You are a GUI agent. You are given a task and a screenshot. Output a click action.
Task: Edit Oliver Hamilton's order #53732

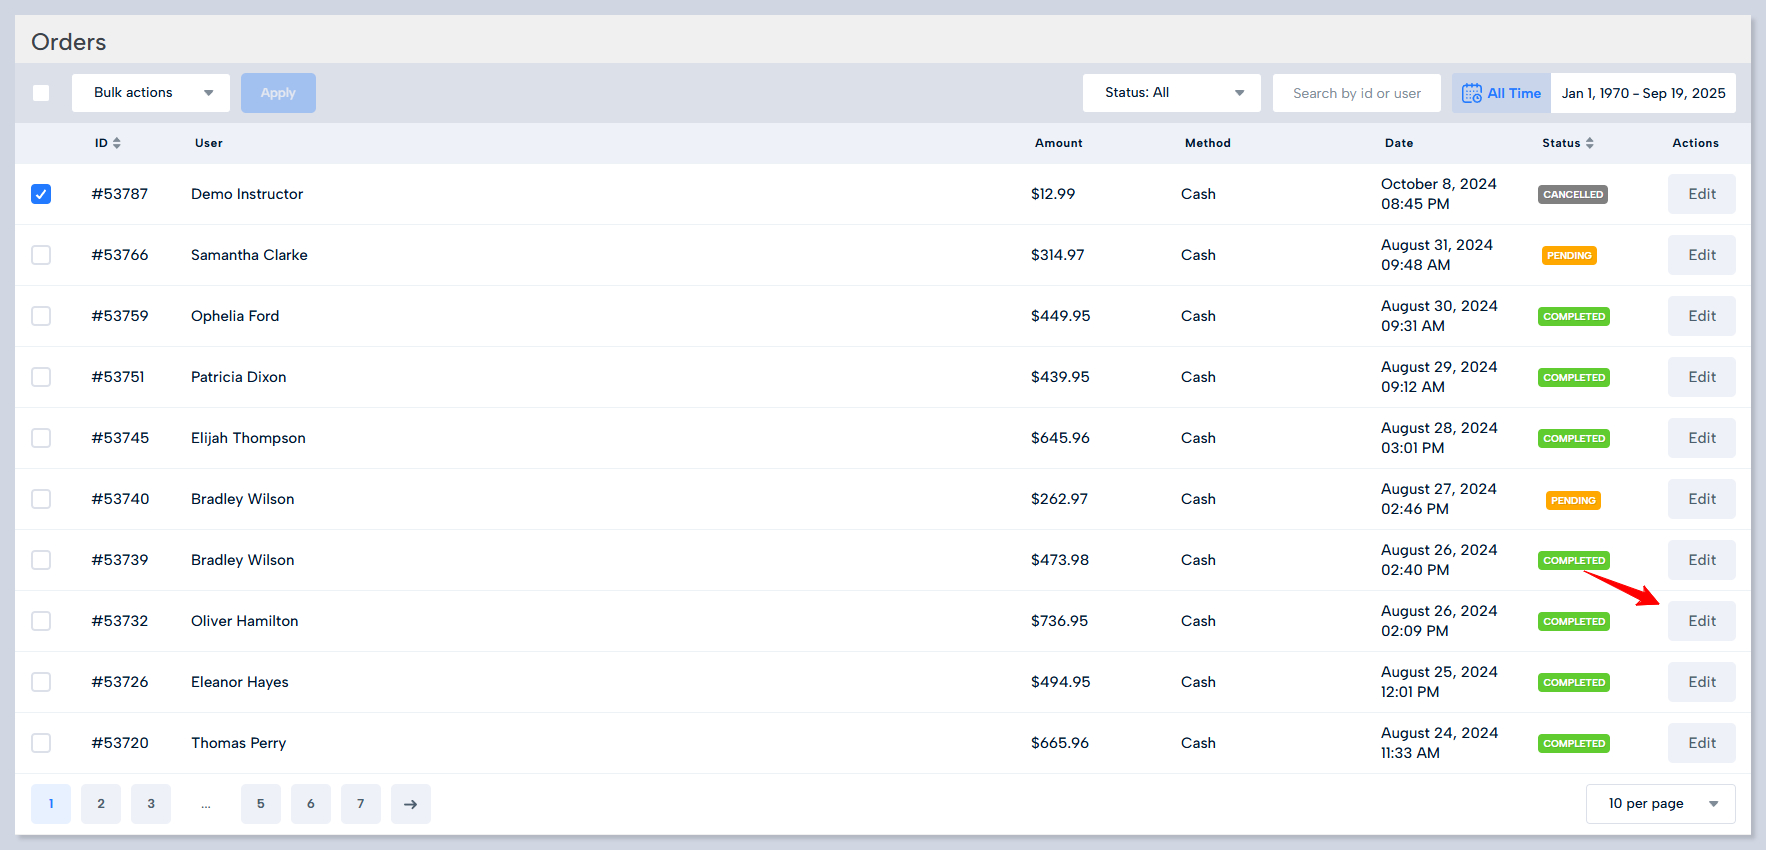pos(1701,621)
